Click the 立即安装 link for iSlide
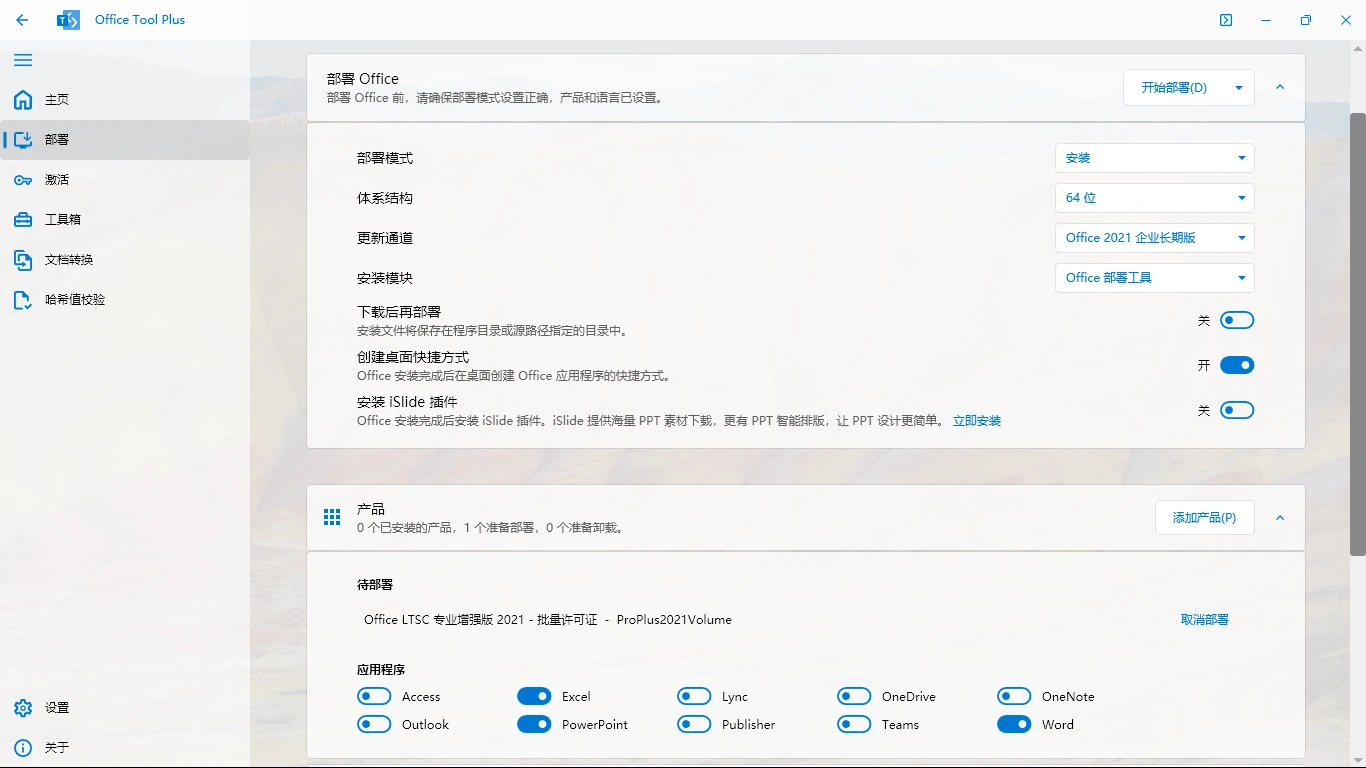This screenshot has width=1366, height=768. click(x=977, y=421)
